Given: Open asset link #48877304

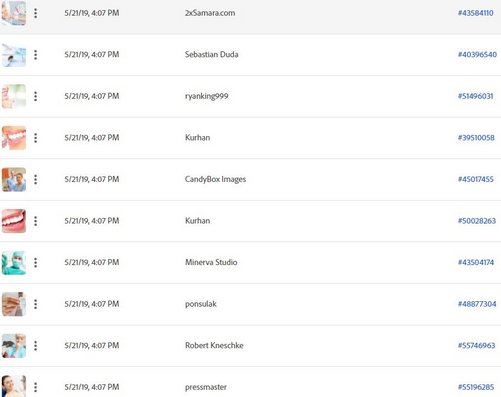Looking at the screenshot, I should (477, 304).
